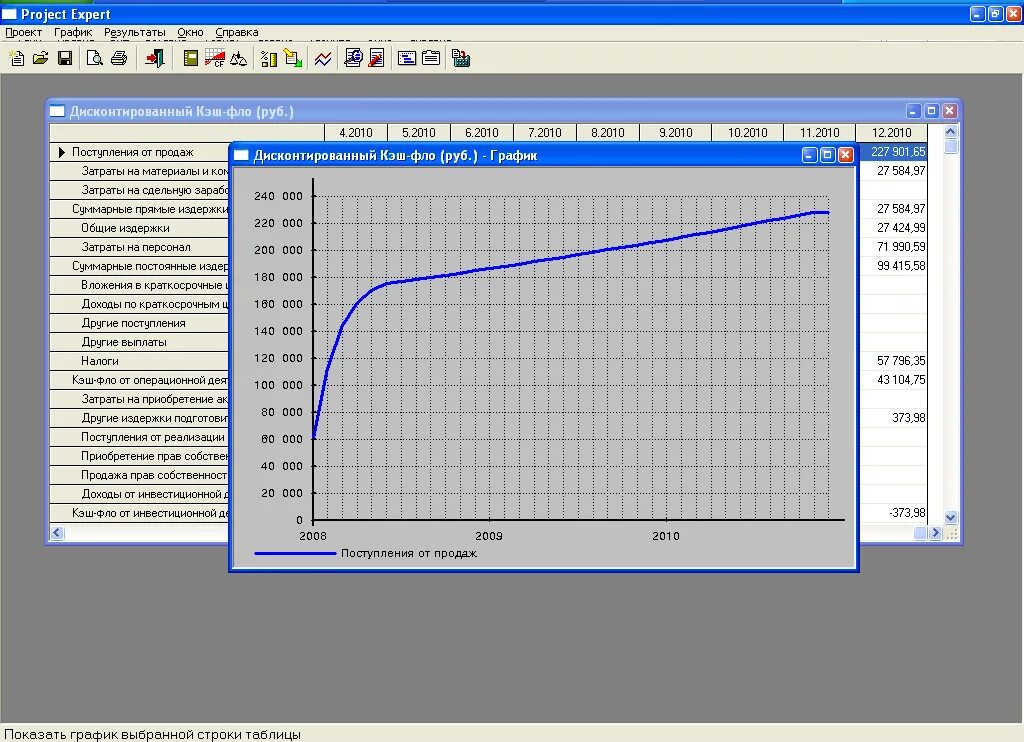Image resolution: width=1024 pixels, height=742 pixels.
Task: Click the cell with value 71 990,59
Action: coord(893,247)
